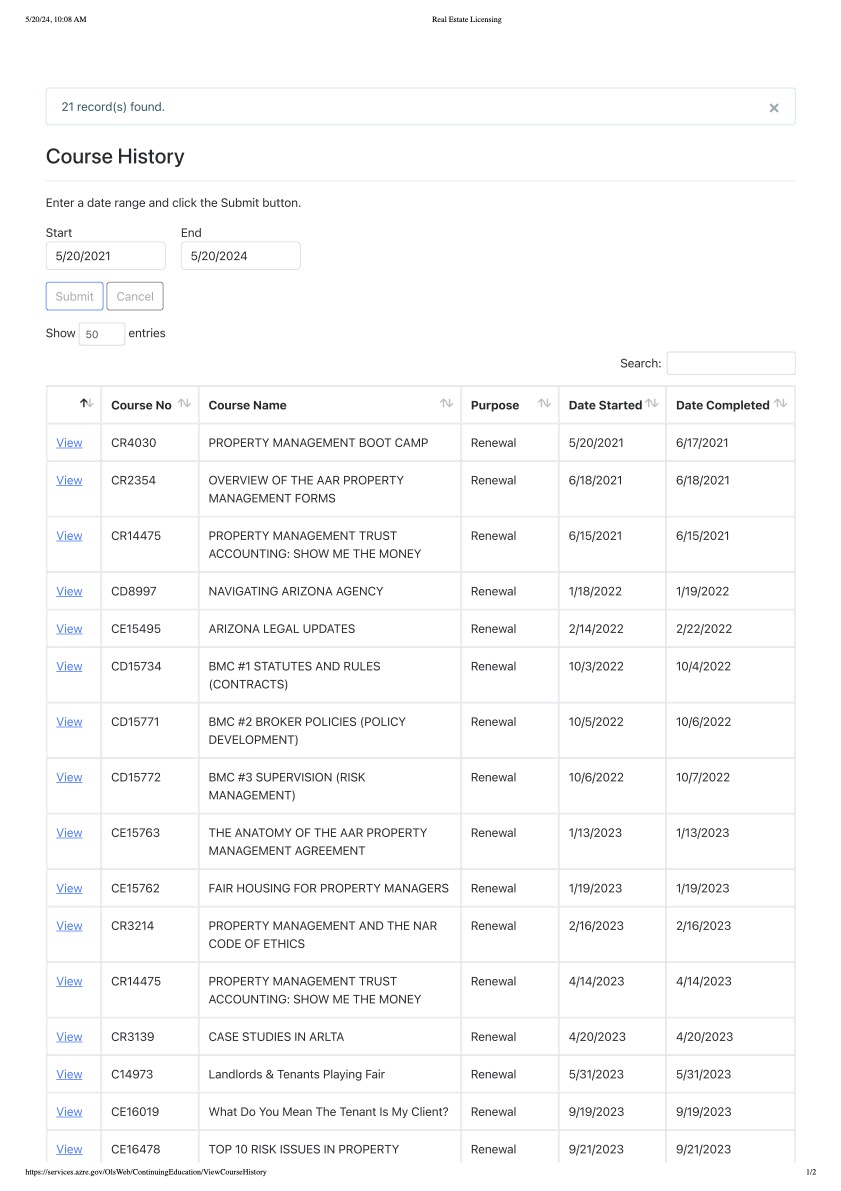The height and width of the screenshot is (1191, 841).
Task: Open View link for course CD15772
Action: pos(69,777)
